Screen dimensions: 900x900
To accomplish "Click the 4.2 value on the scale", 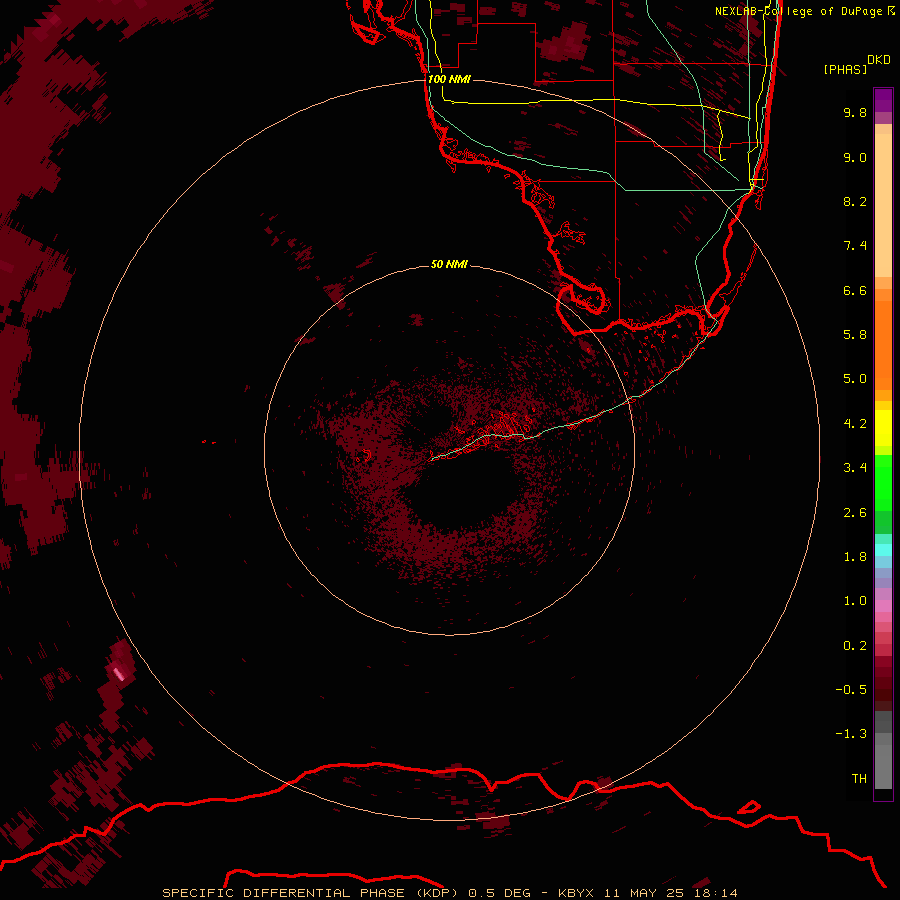I will coord(855,424).
